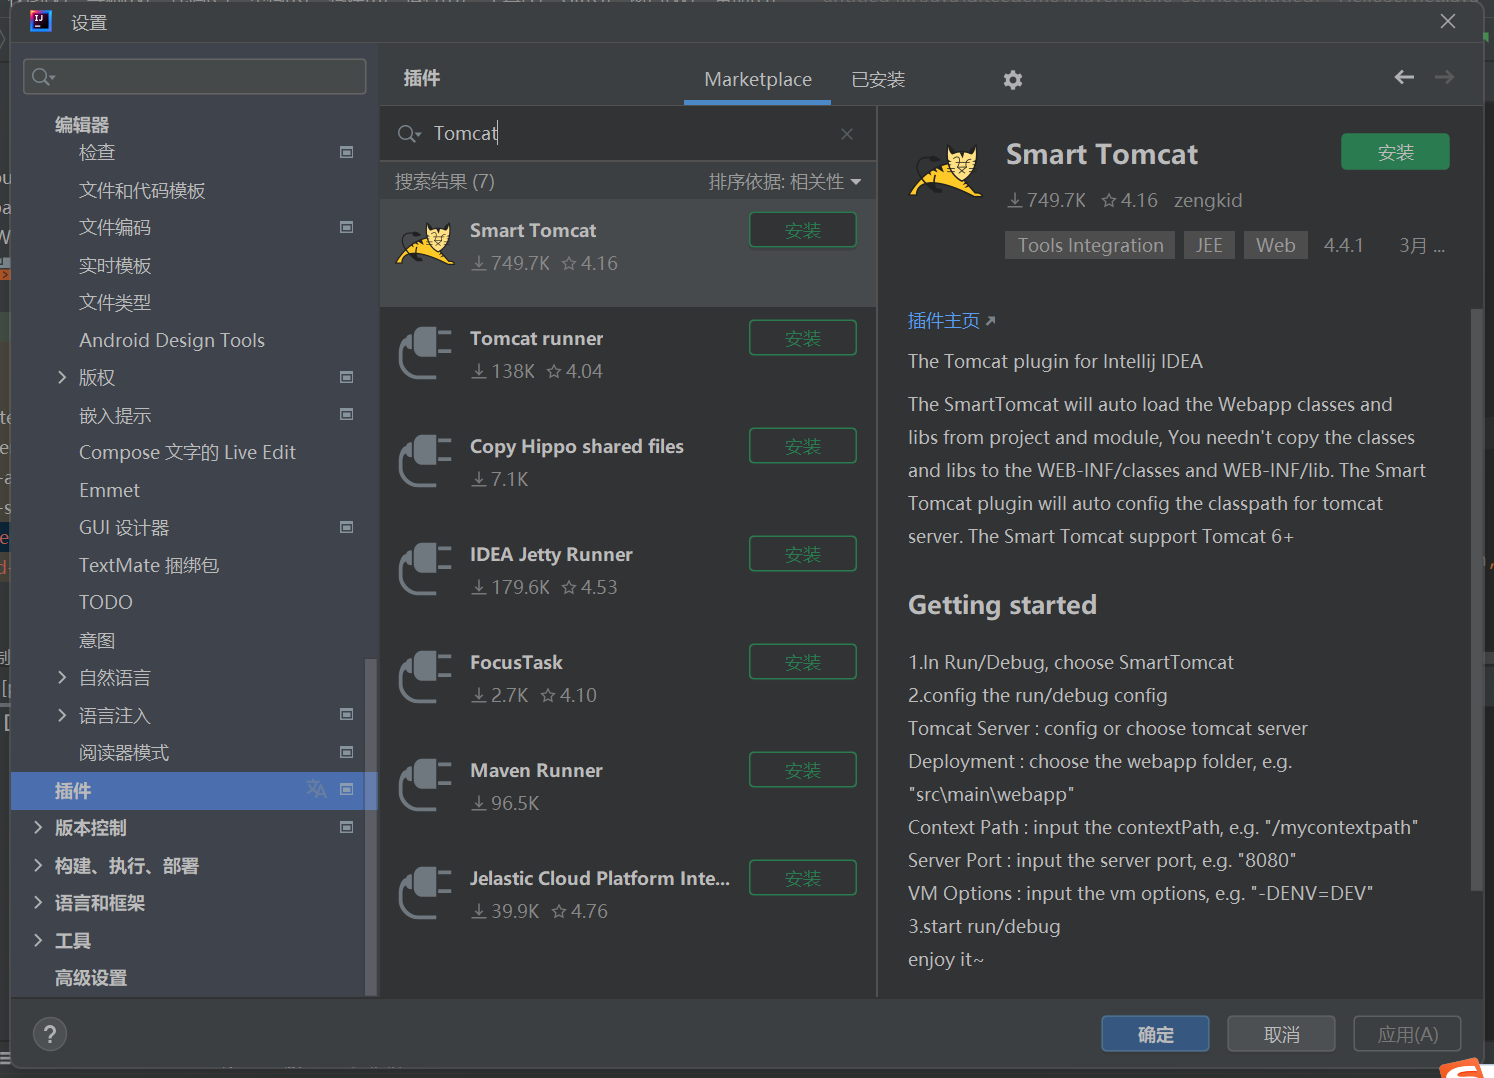1494x1078 pixels.
Task: Expand the 构建、执行、部署 section
Action: (38, 865)
